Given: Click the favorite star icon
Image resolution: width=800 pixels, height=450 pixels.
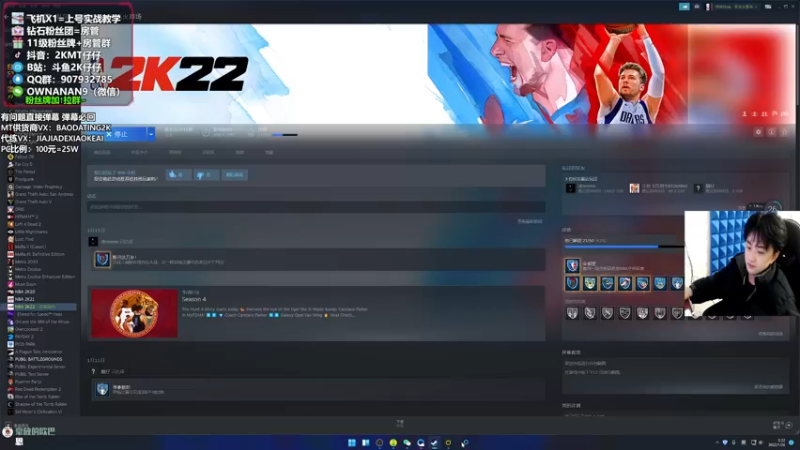Looking at the screenshot, I should coord(785,132).
